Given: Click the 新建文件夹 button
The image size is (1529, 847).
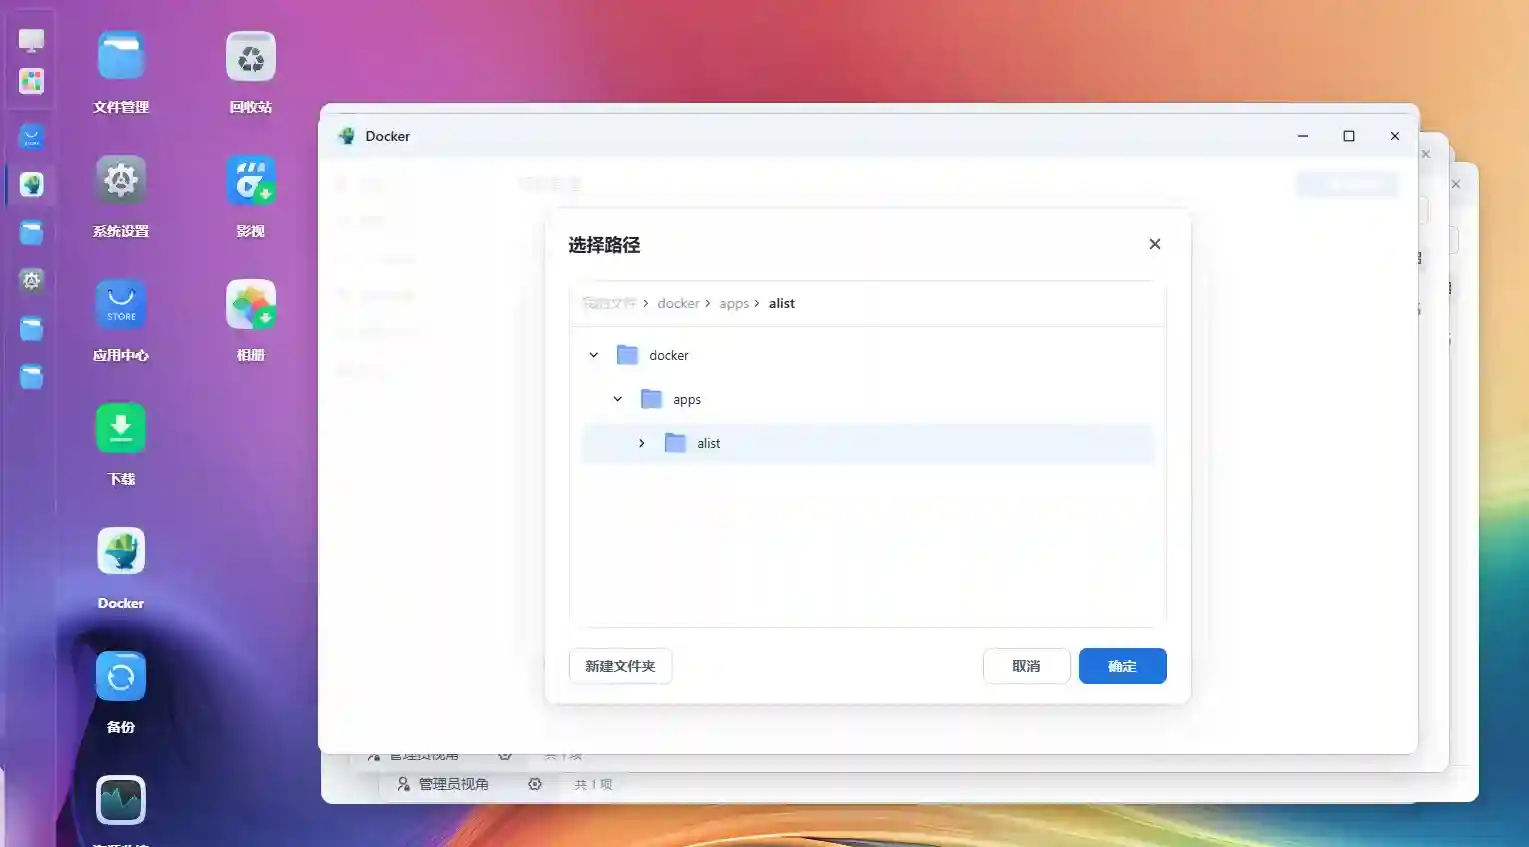Looking at the screenshot, I should tap(620, 666).
